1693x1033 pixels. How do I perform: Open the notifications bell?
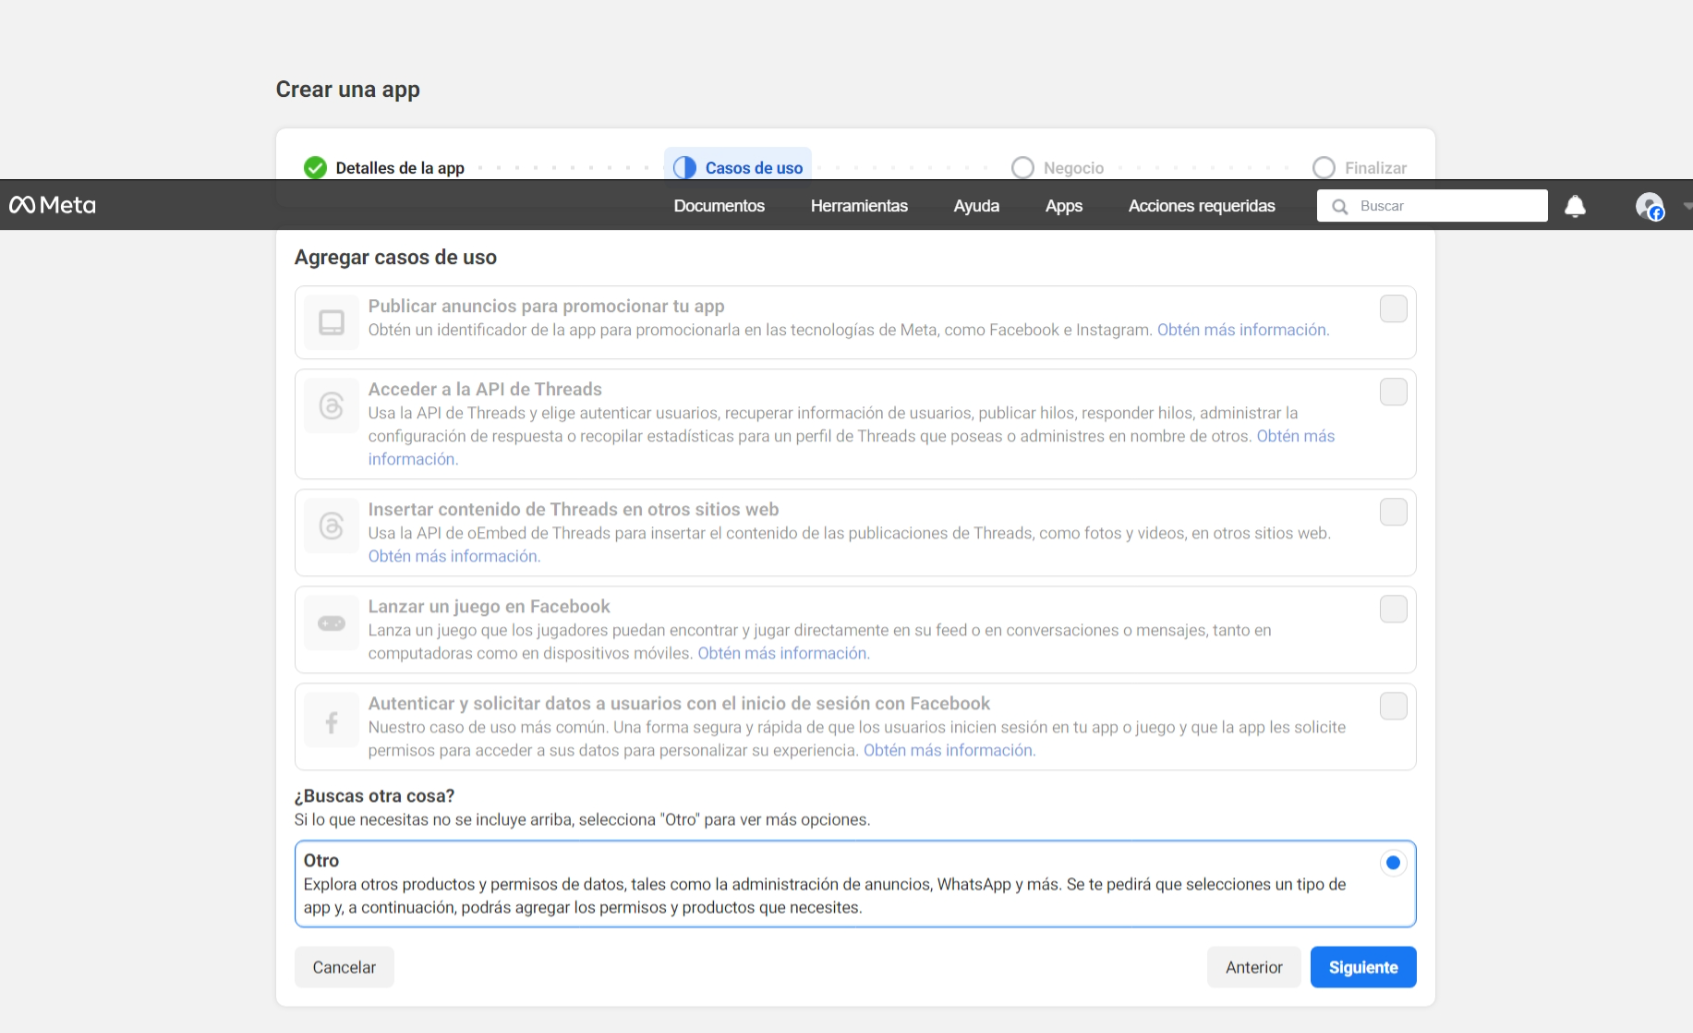pos(1575,206)
